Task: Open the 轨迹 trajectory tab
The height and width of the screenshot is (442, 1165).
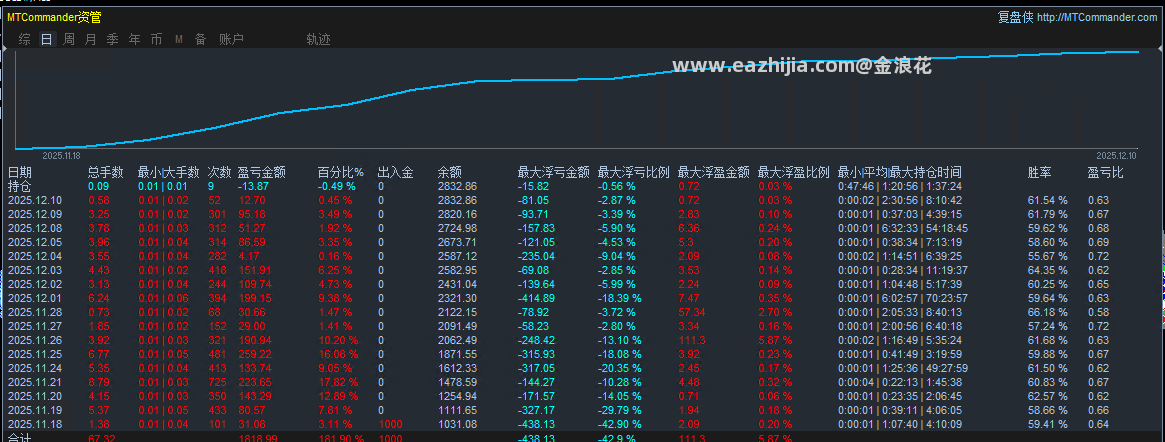Action: click(318, 39)
